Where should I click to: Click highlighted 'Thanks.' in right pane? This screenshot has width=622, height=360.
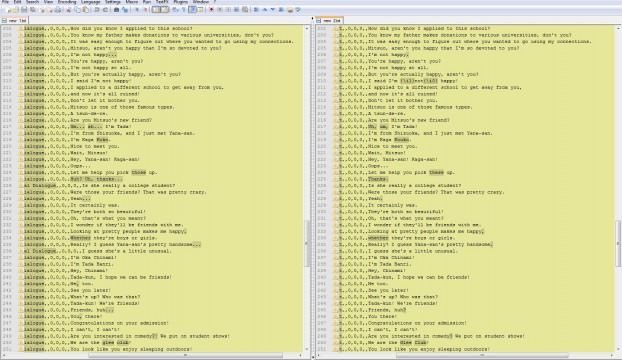click(378, 179)
